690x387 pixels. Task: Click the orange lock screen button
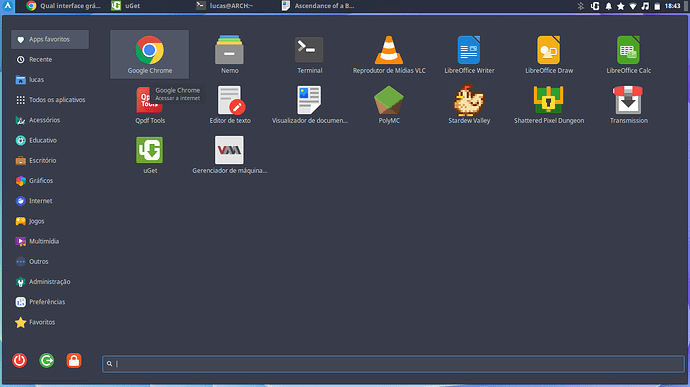coord(74,361)
